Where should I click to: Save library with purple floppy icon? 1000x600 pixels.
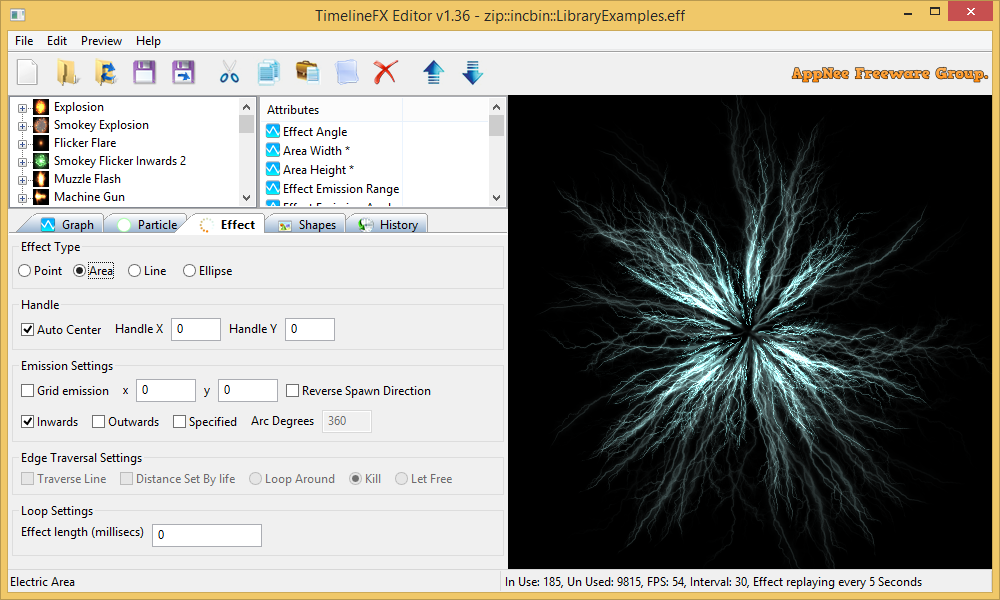tap(144, 72)
